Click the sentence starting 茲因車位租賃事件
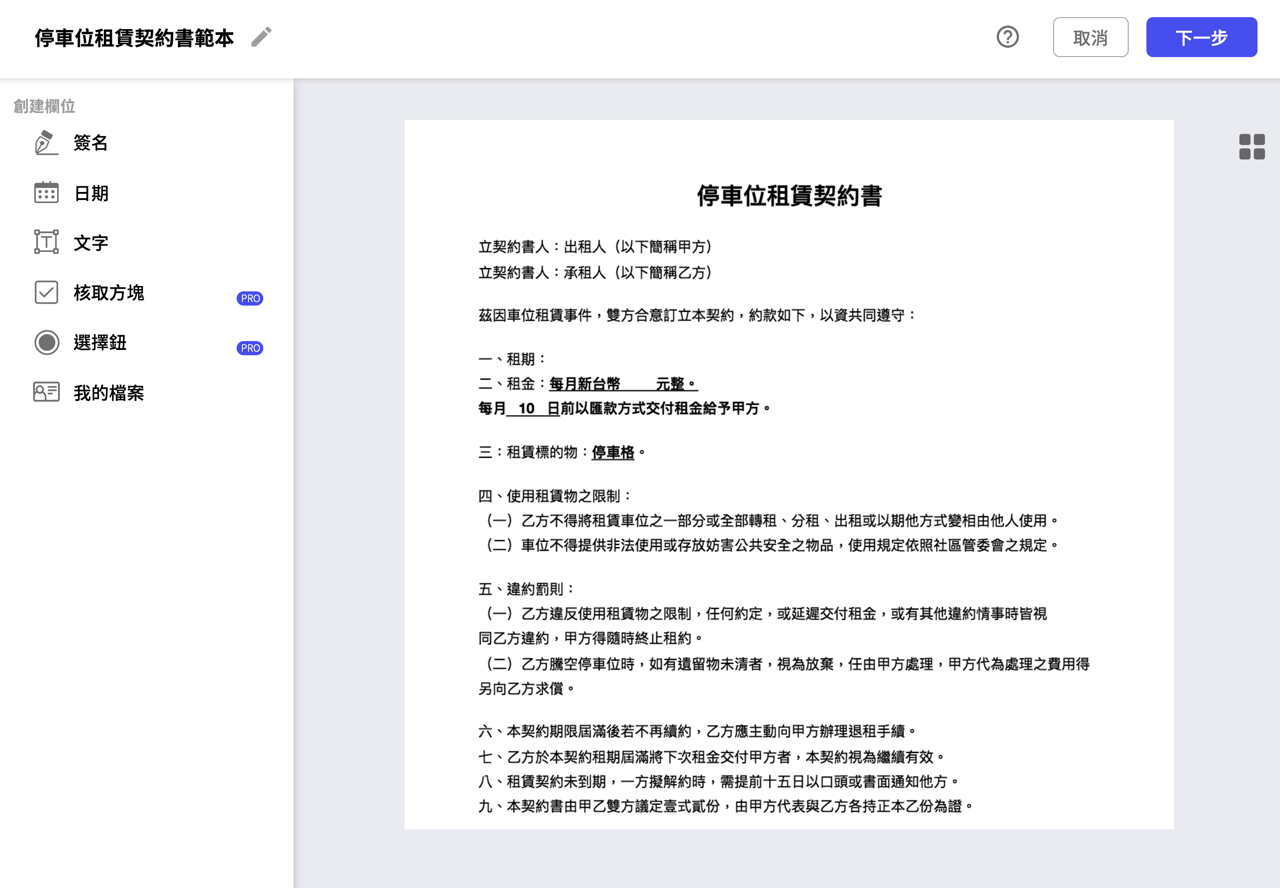This screenshot has width=1280, height=888. [x=697, y=315]
